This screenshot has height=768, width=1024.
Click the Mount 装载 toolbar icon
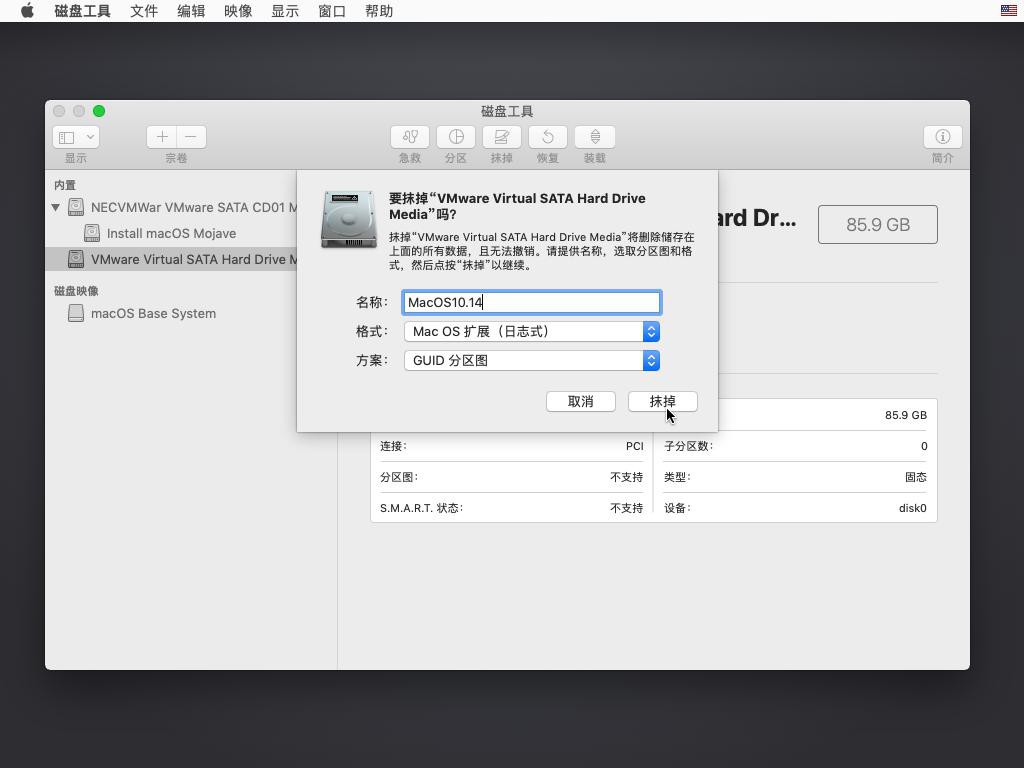tap(595, 136)
